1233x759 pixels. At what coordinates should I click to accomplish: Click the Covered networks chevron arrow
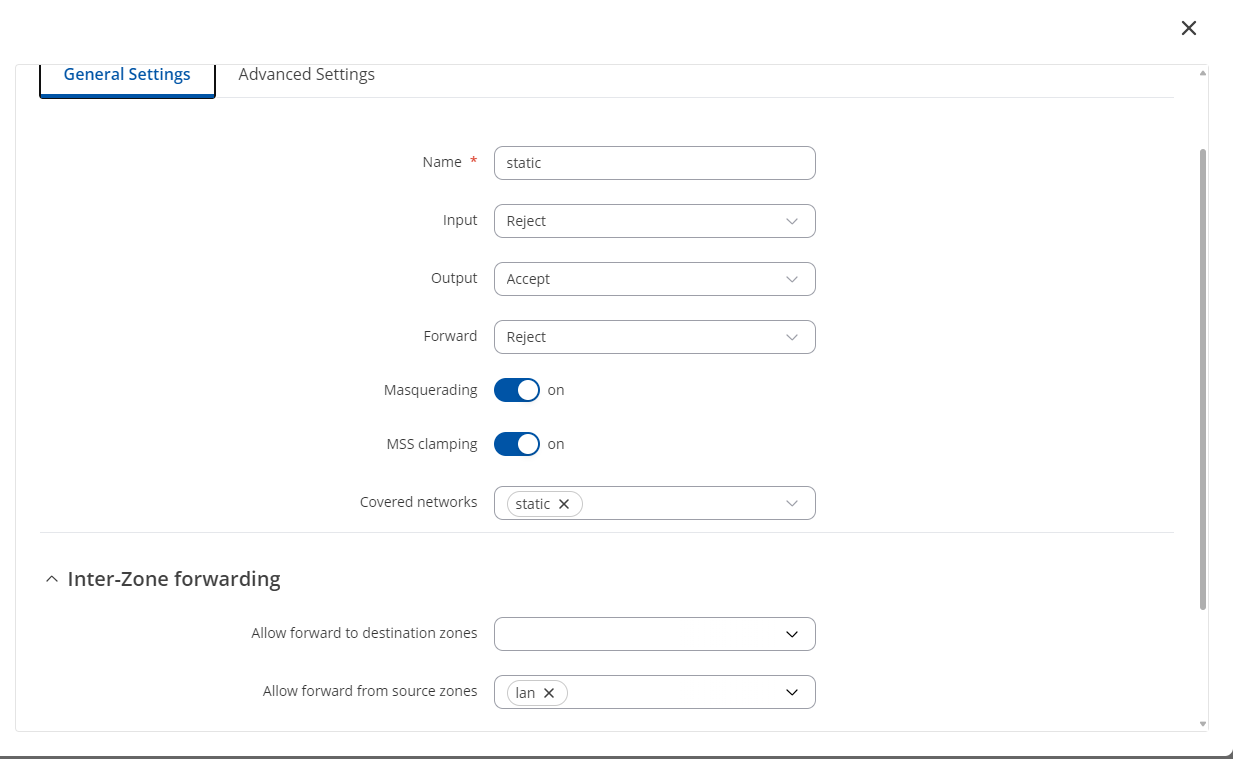(x=792, y=503)
